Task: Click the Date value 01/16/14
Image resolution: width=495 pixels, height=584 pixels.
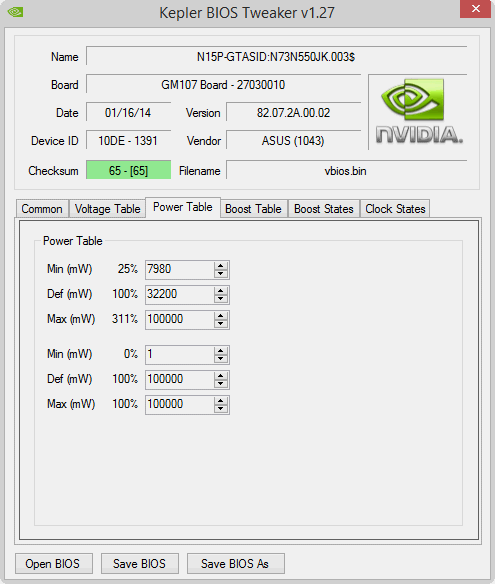Action: click(128, 112)
